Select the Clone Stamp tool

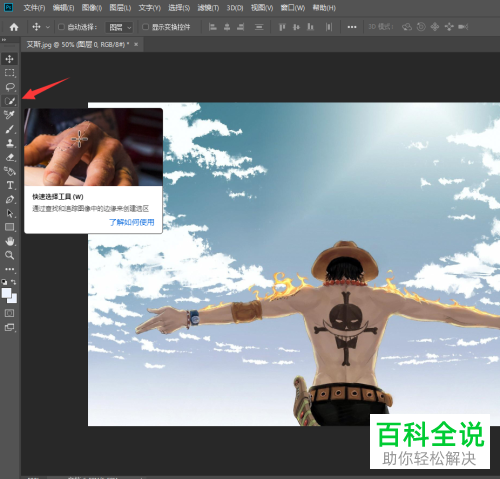(x=9, y=143)
